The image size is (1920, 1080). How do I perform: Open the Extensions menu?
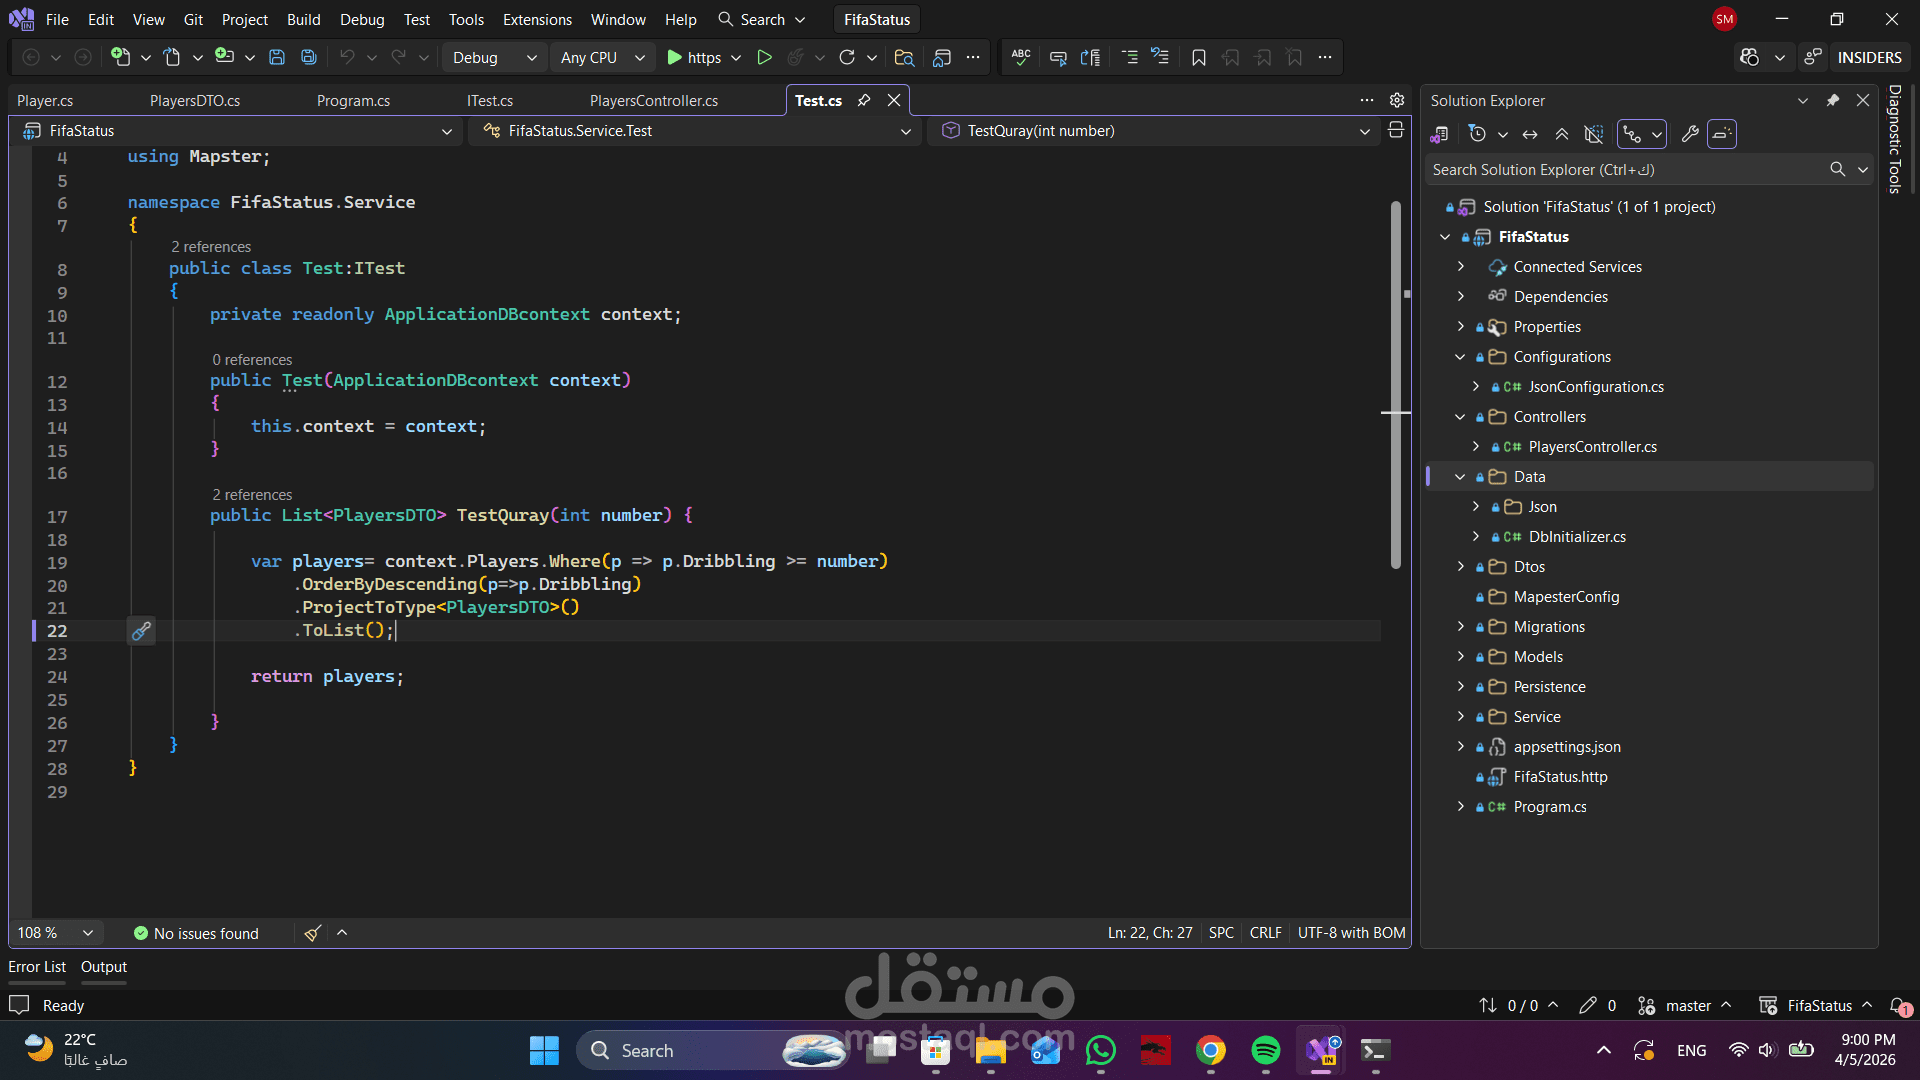(x=537, y=19)
